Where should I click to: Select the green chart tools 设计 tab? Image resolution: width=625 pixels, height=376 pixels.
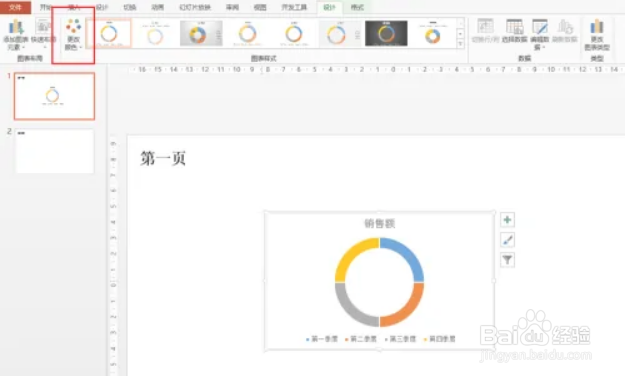[329, 7]
